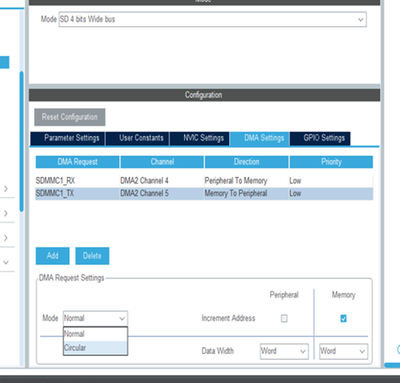Open the GPIO Settings tab

320,138
